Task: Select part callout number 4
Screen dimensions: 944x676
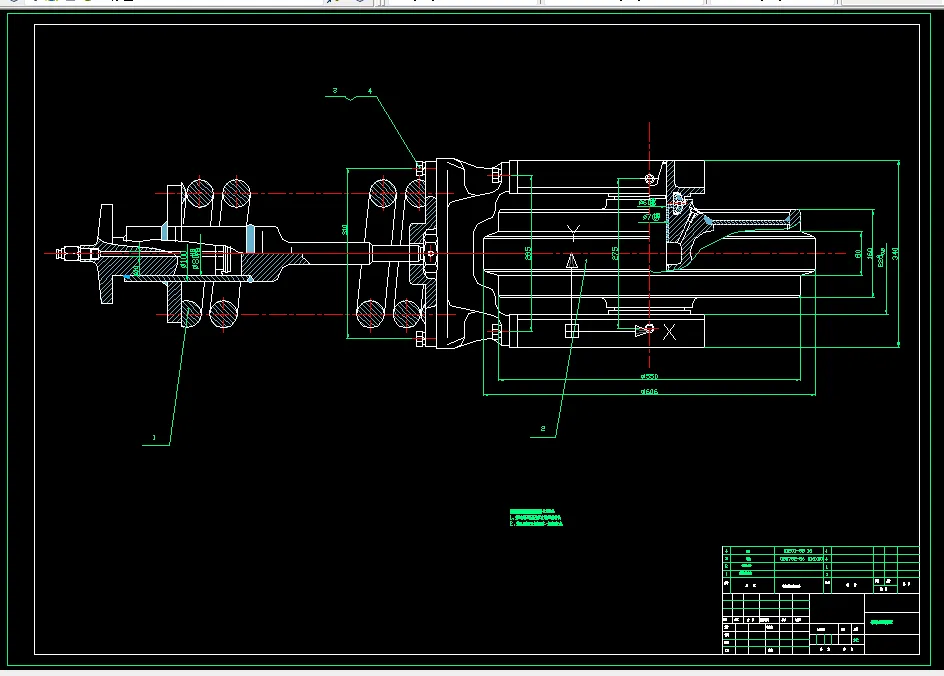Action: [x=370, y=91]
